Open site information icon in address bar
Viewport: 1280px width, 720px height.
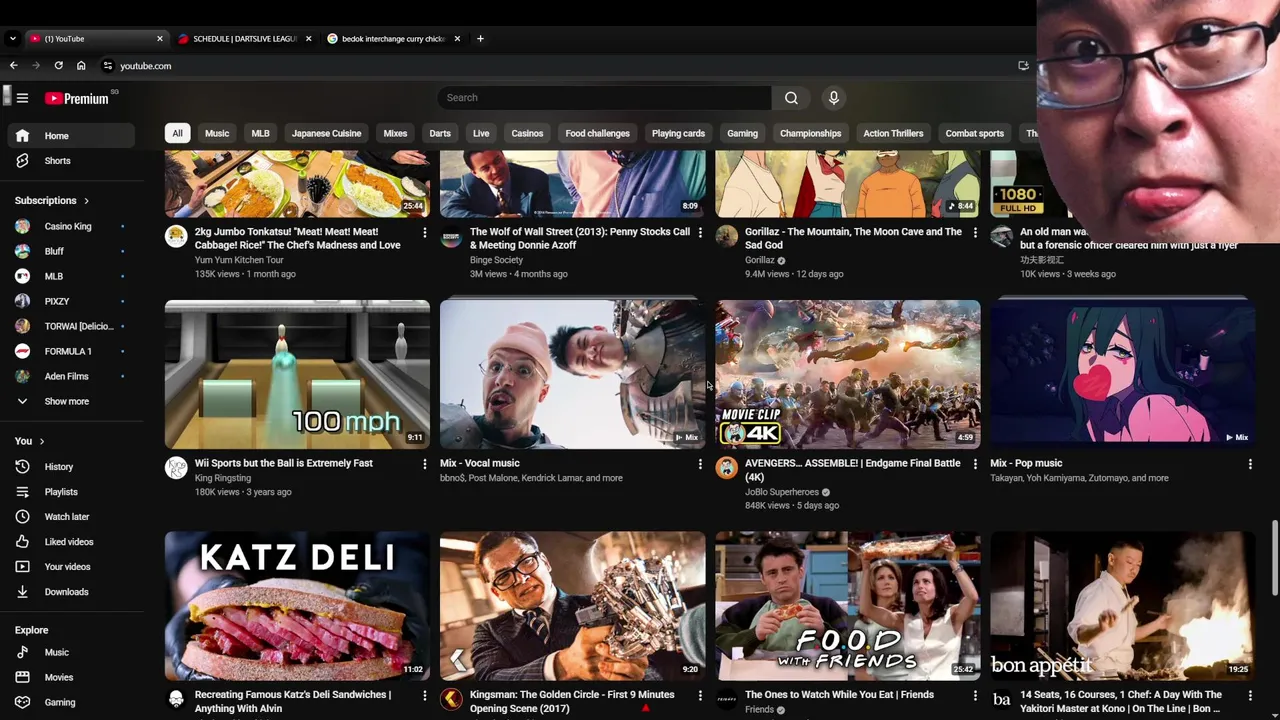click(x=108, y=66)
